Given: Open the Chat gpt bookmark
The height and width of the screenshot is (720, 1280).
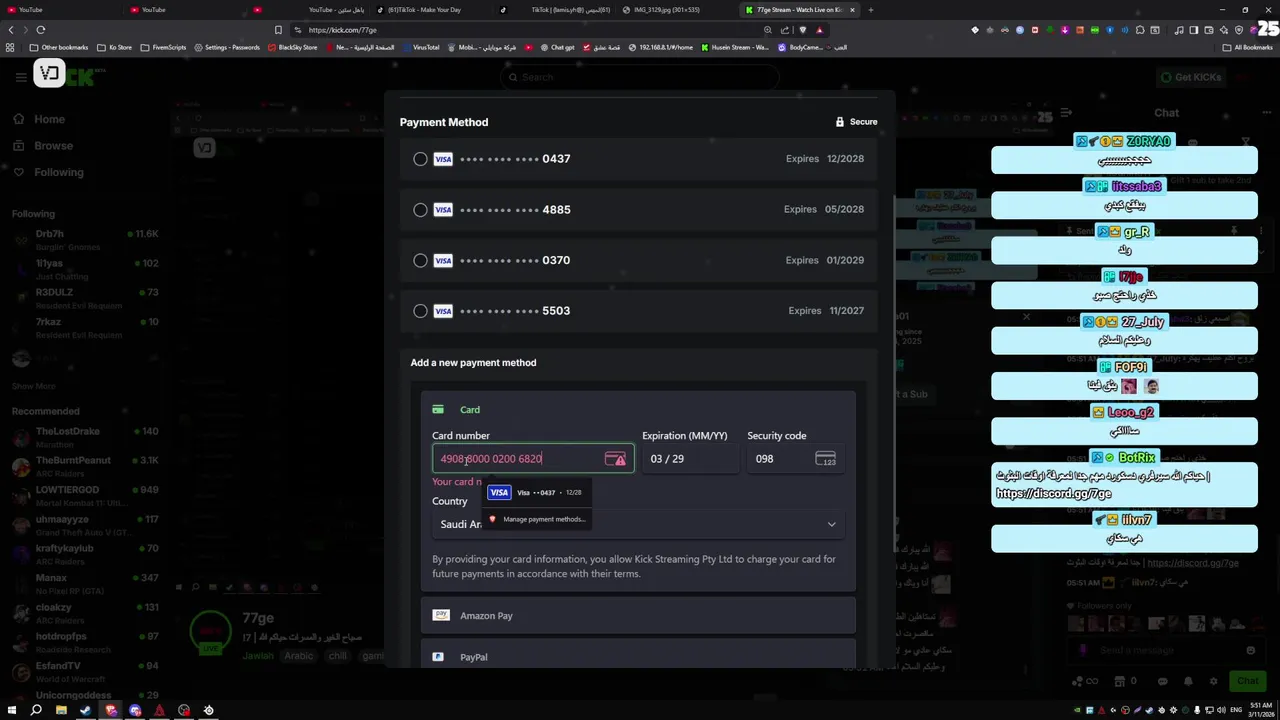Looking at the screenshot, I should 557,47.
